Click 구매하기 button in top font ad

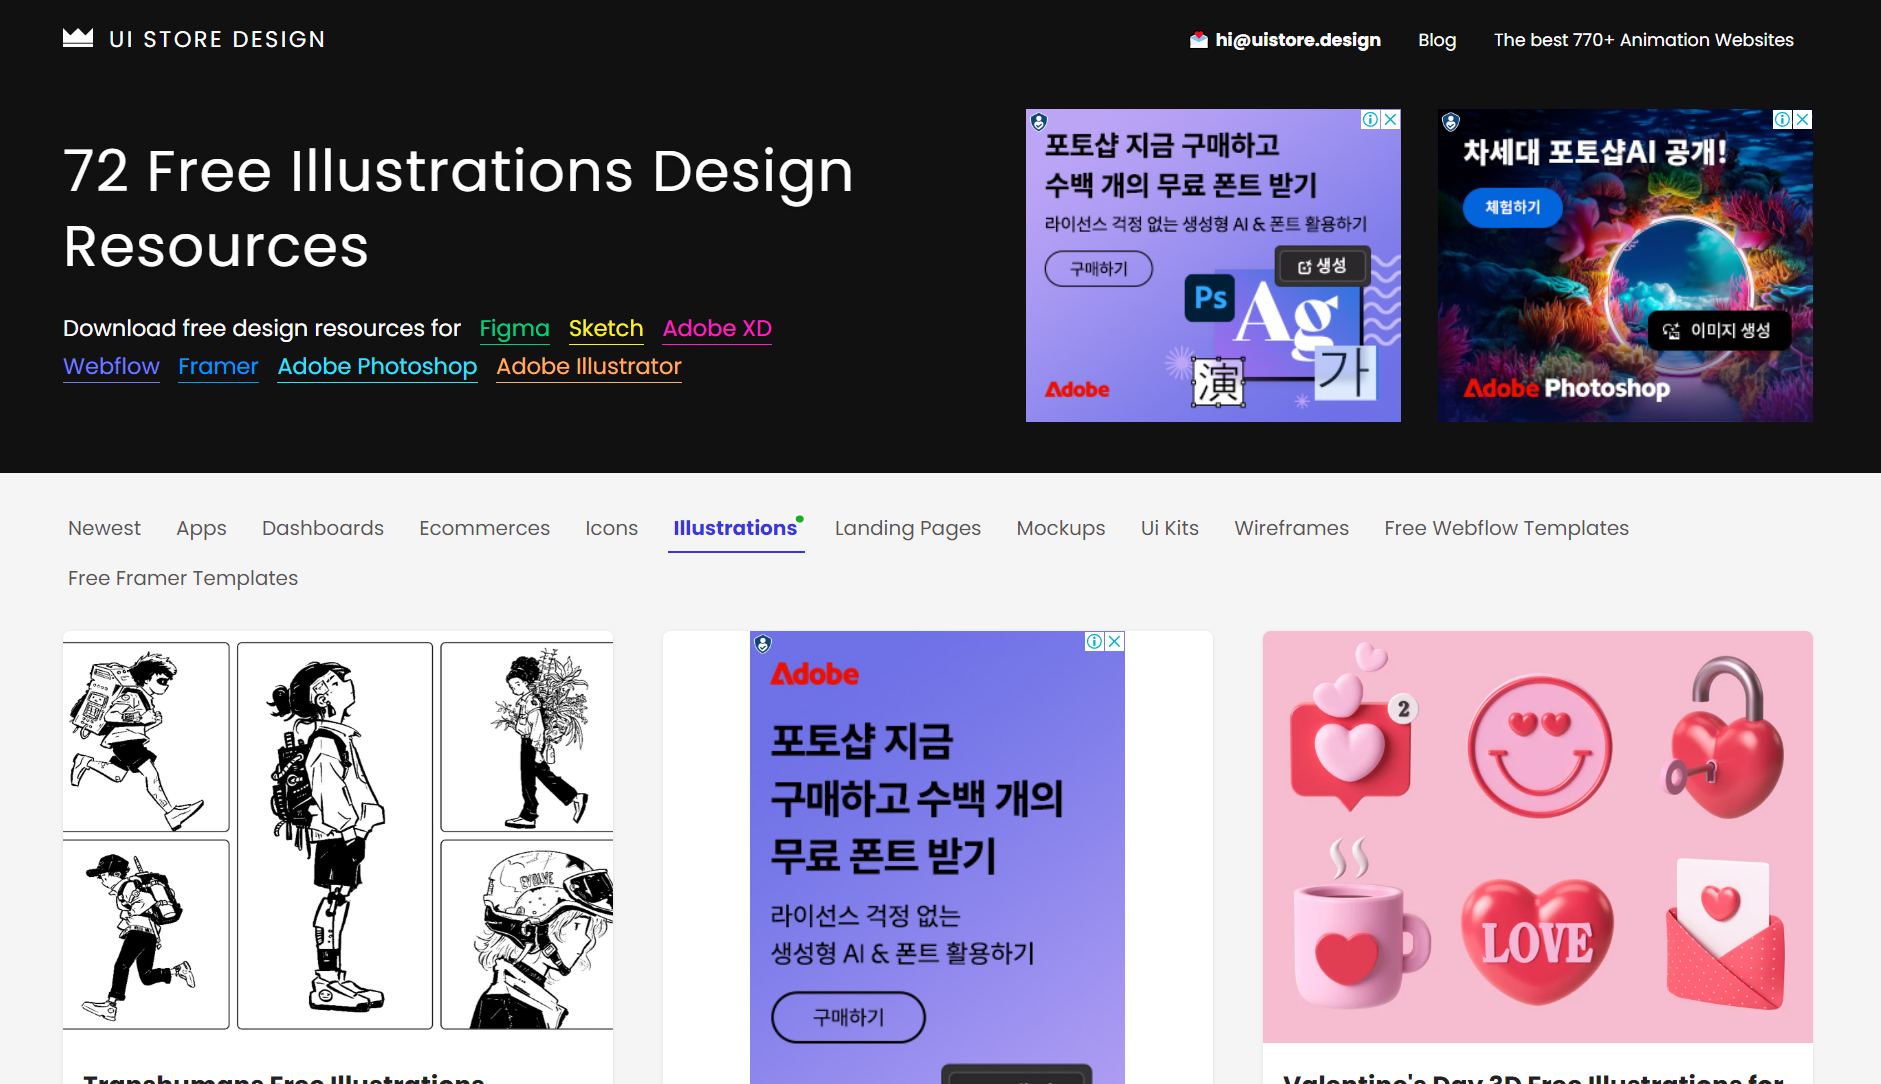click(x=1099, y=269)
